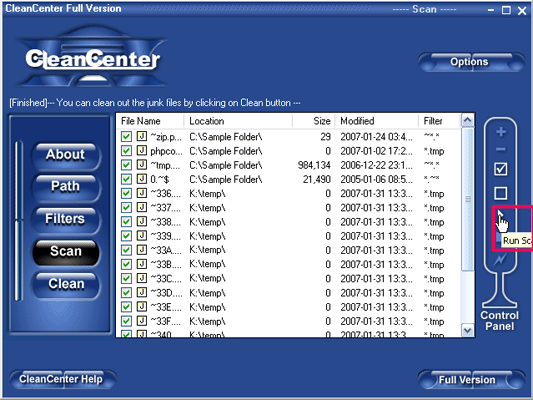Click the file name ~33E....
Screen dimensions: 533x400
166,307
